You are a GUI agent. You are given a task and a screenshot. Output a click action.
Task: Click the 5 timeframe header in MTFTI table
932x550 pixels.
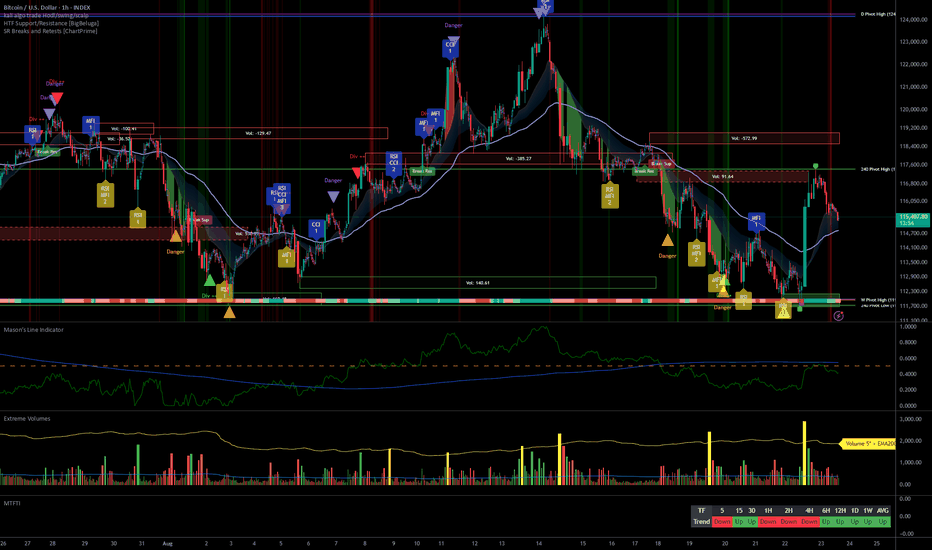click(x=722, y=511)
